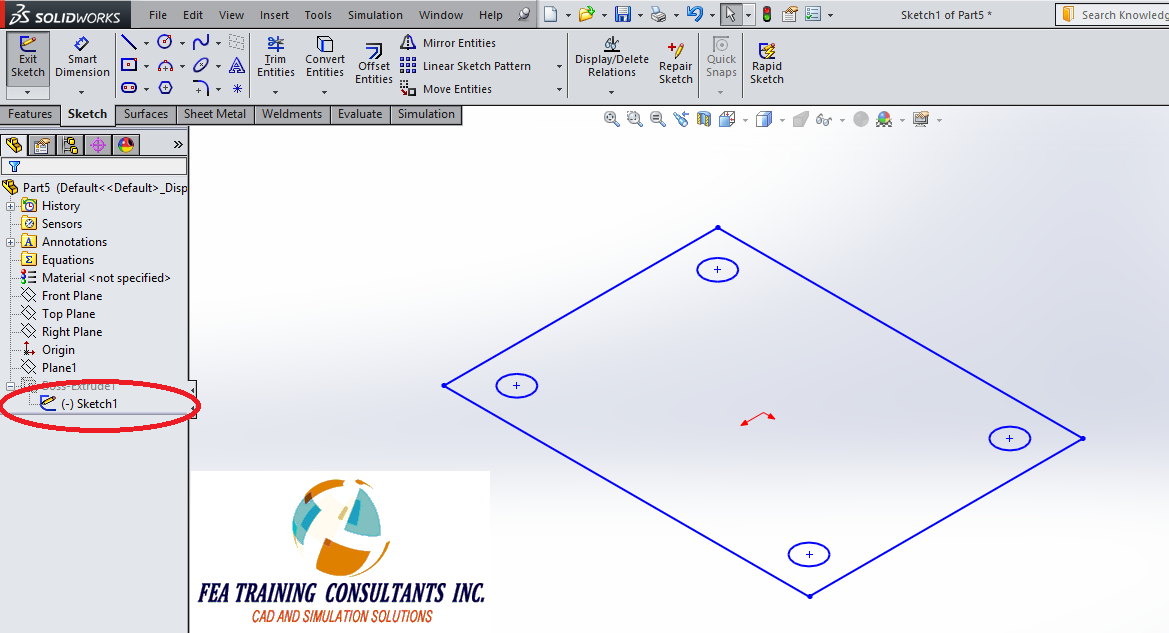Click the Zoom to Fit icon
1169x633 pixels.
pyautogui.click(x=611, y=118)
